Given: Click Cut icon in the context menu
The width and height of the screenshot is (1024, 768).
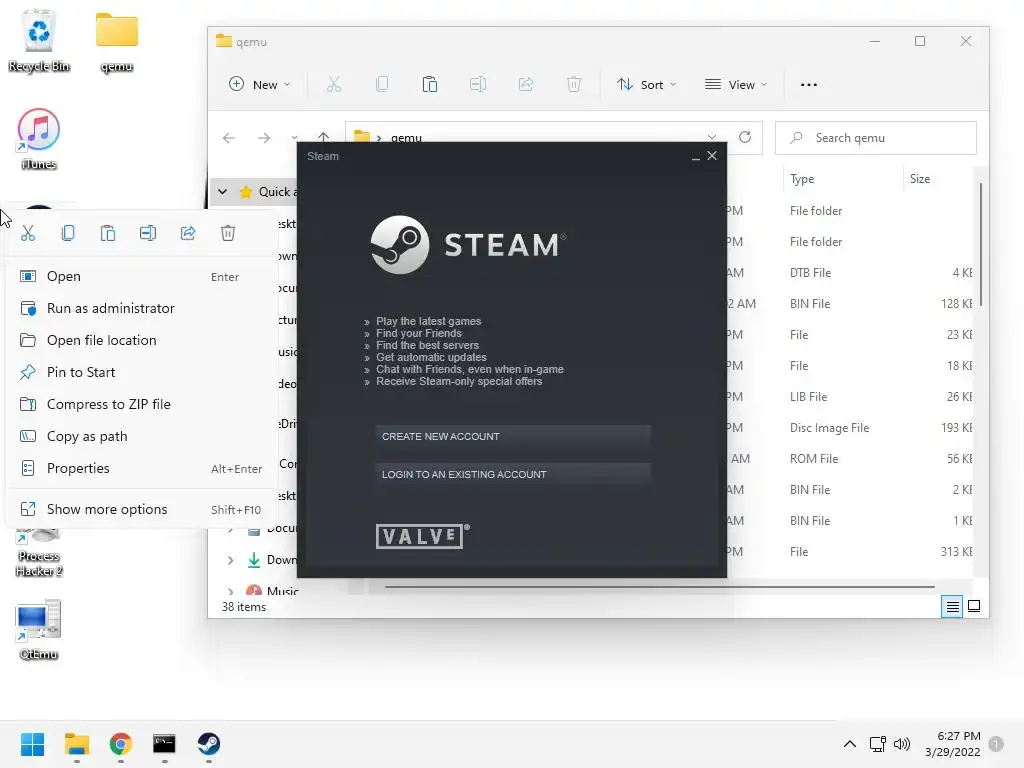Looking at the screenshot, I should 27,233.
